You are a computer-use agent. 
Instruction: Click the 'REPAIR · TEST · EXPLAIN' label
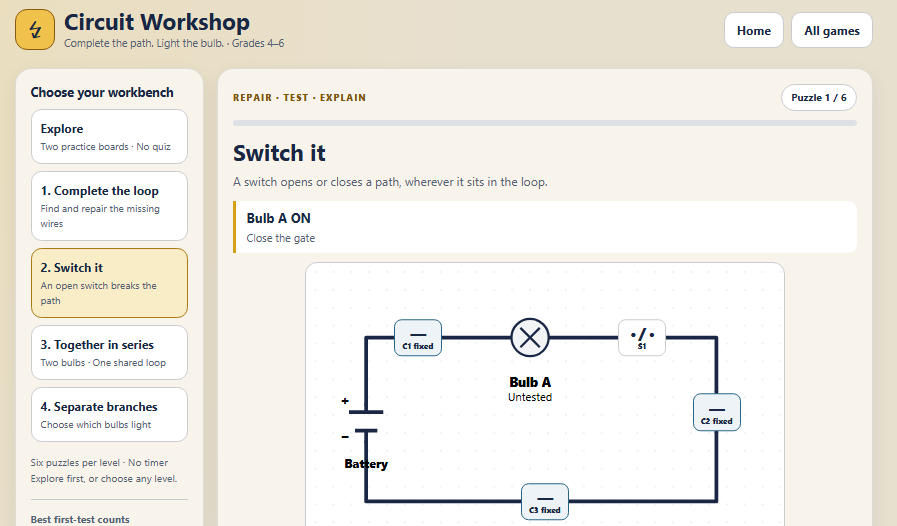click(x=299, y=98)
